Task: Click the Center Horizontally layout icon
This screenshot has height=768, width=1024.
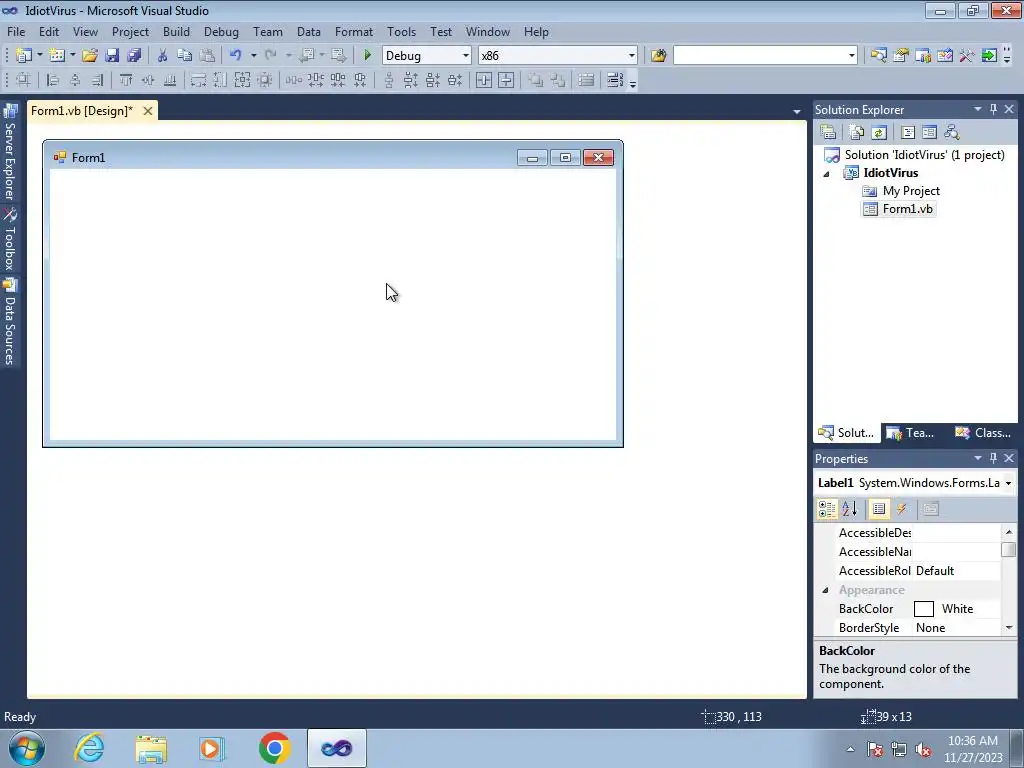Action: click(484, 80)
